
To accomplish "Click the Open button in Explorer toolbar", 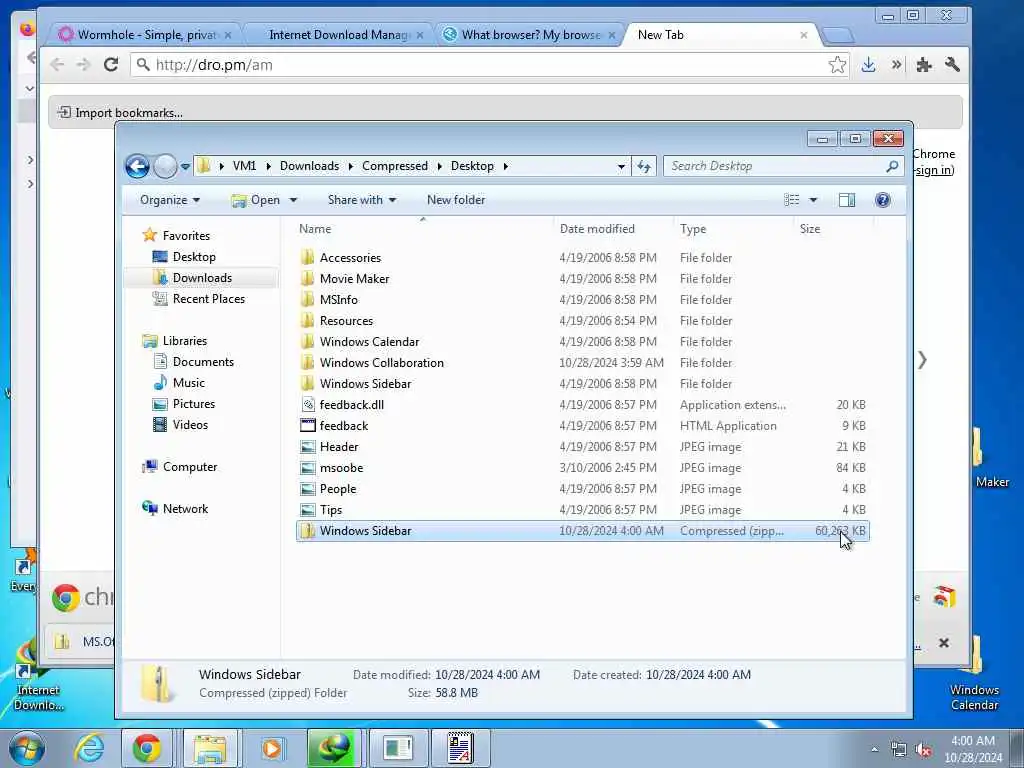I will (x=255, y=200).
